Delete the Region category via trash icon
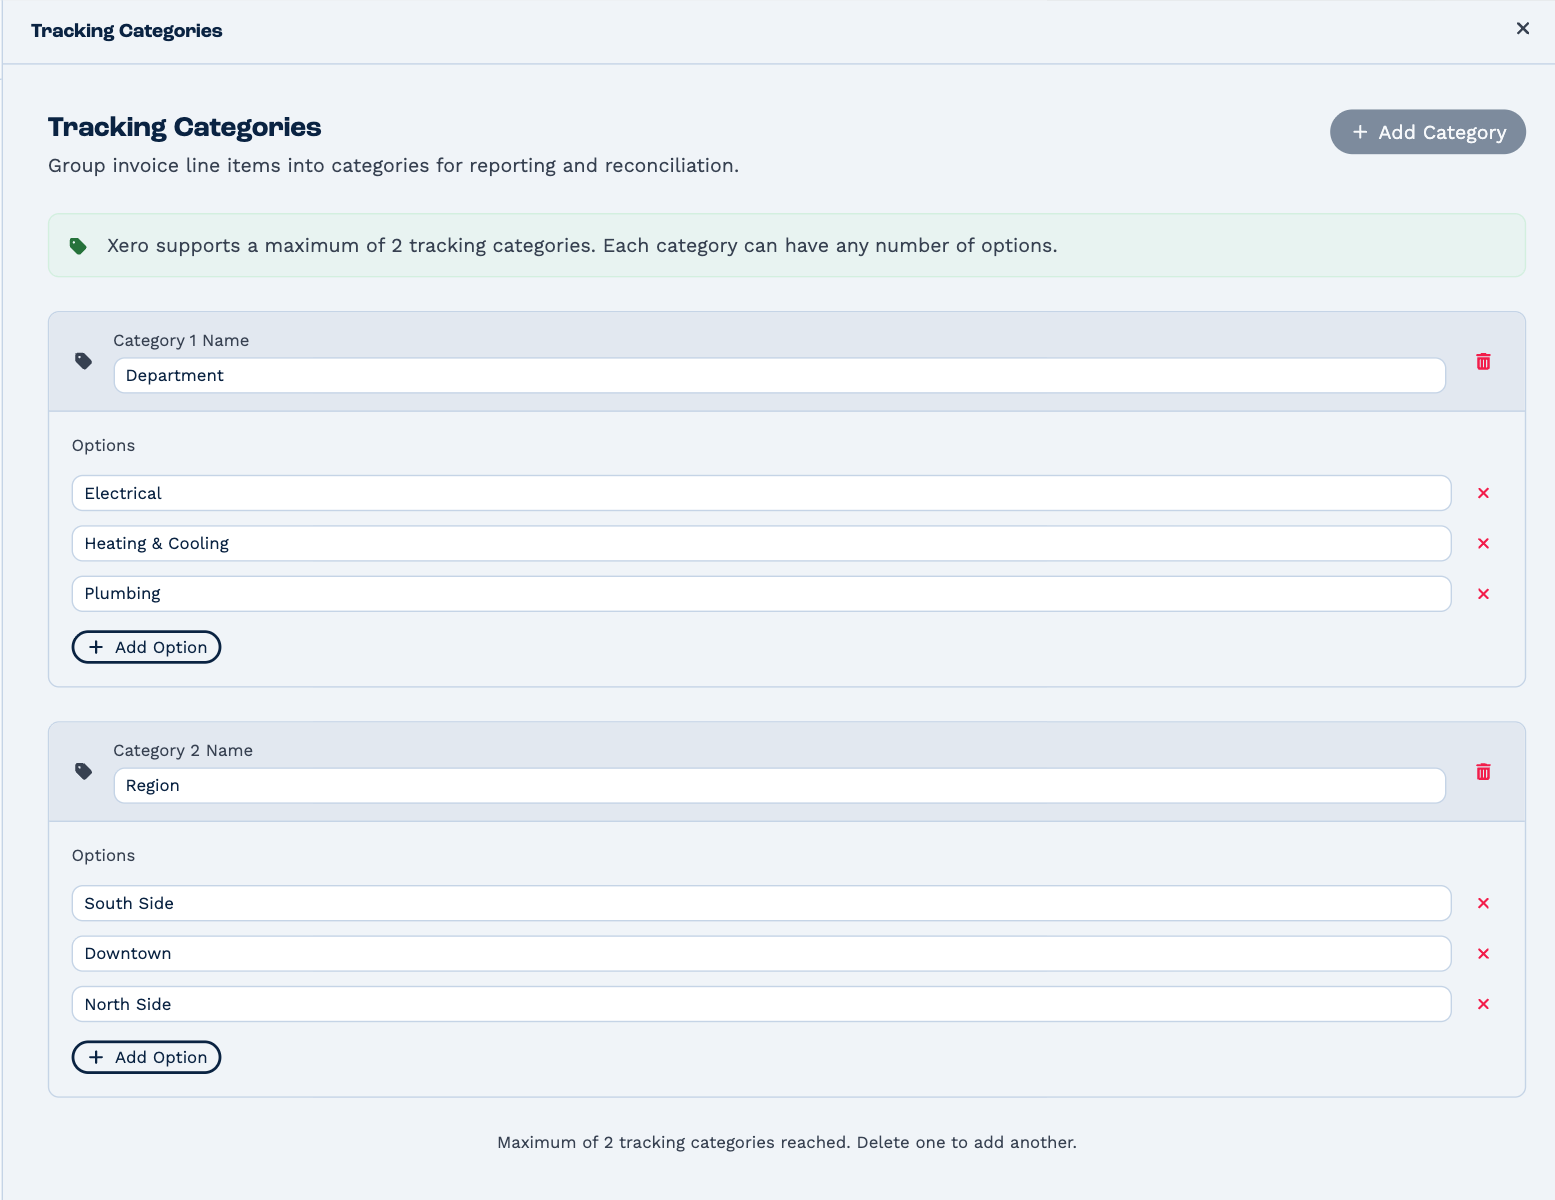The height and width of the screenshot is (1200, 1555). (x=1483, y=771)
